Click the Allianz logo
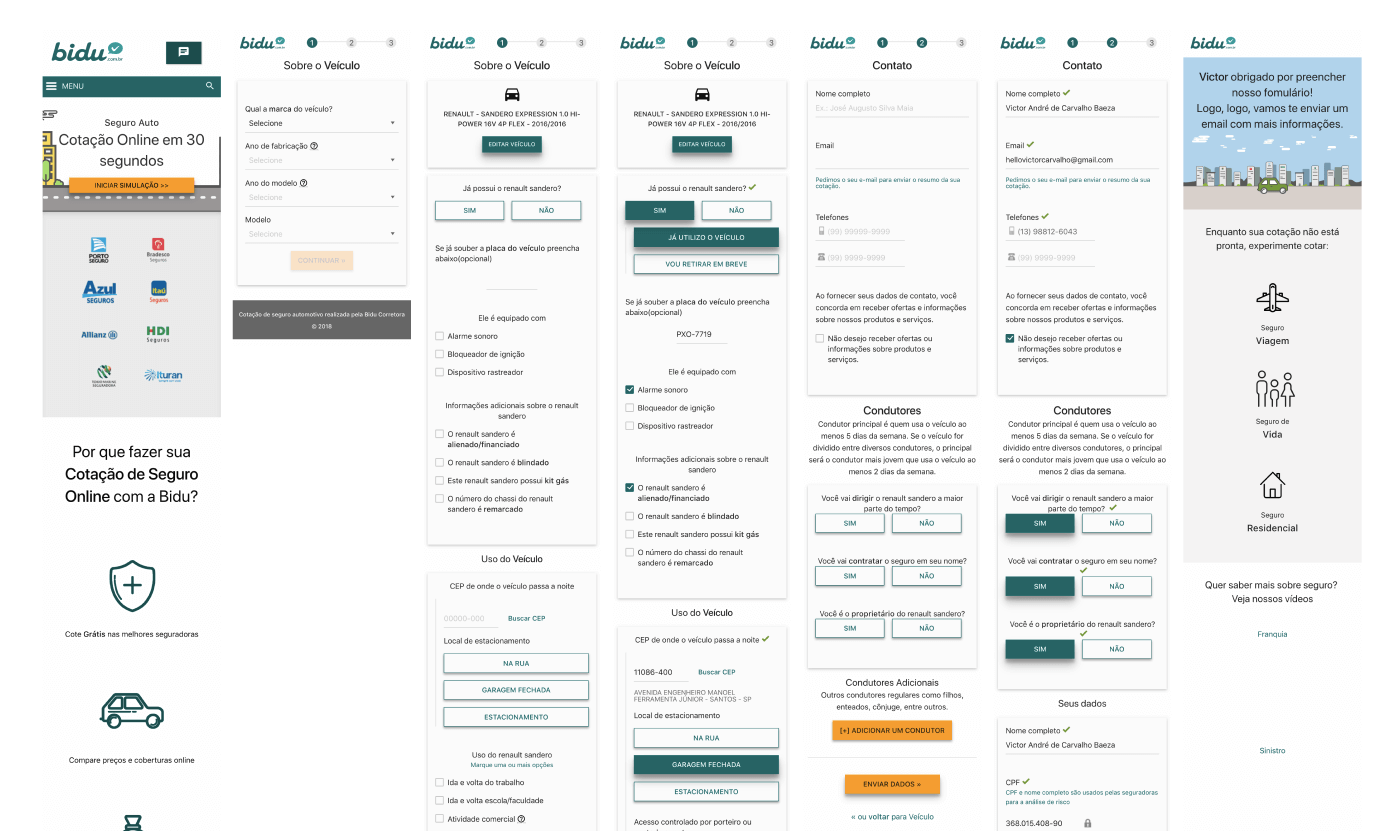1399x831 pixels. tap(99, 334)
